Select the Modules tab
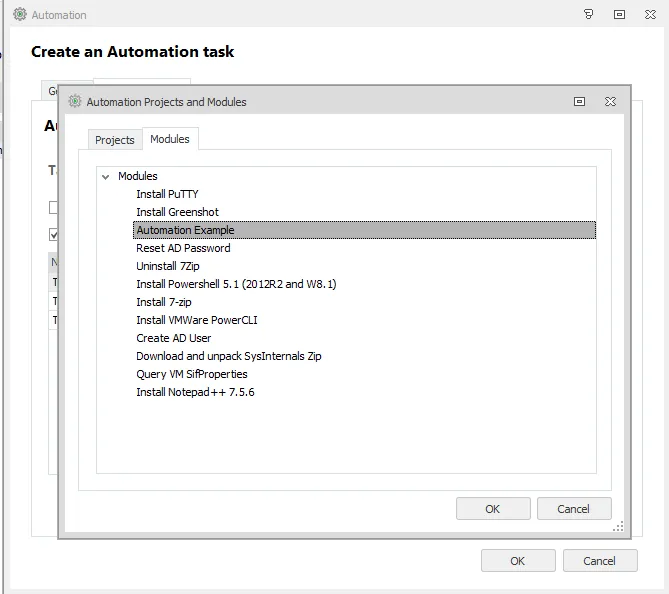669x594 pixels. point(169,139)
